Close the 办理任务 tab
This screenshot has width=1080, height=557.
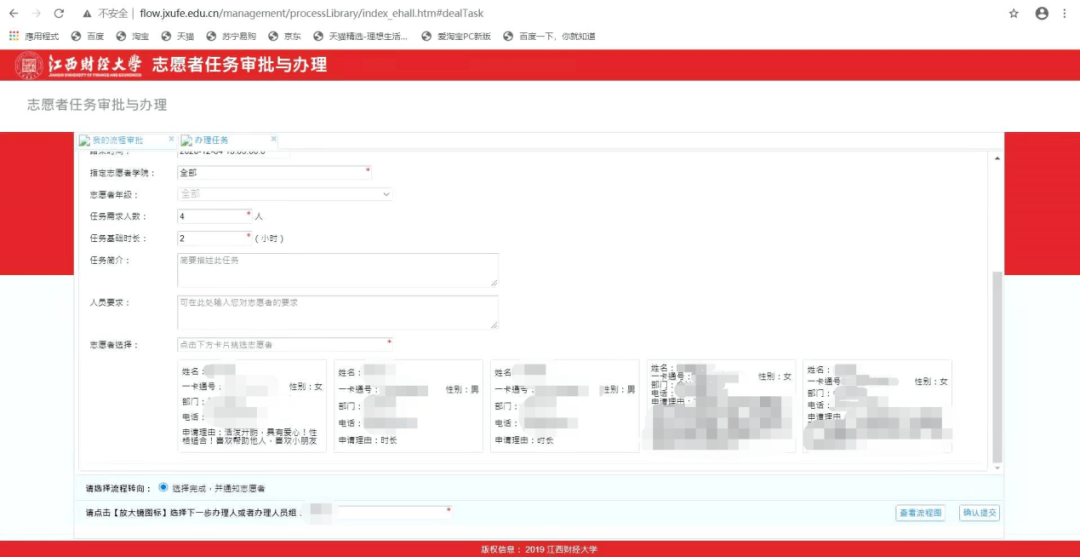tap(273, 139)
